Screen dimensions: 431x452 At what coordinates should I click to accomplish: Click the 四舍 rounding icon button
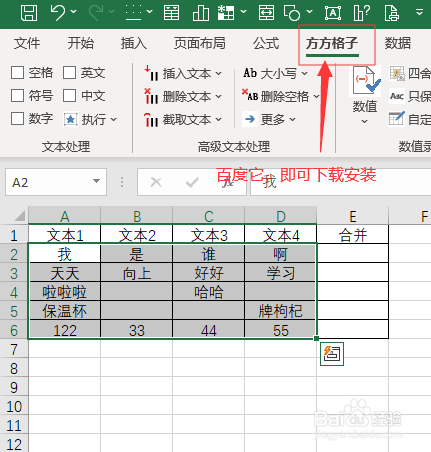point(410,73)
